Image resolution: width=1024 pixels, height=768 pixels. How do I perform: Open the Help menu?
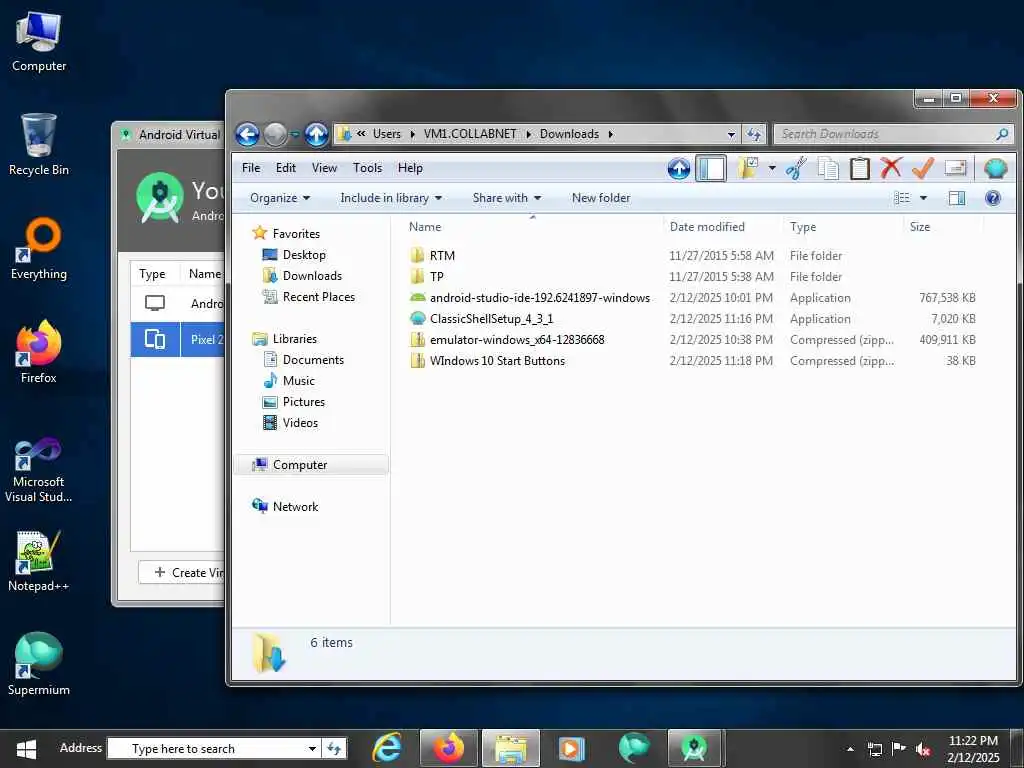tap(410, 168)
